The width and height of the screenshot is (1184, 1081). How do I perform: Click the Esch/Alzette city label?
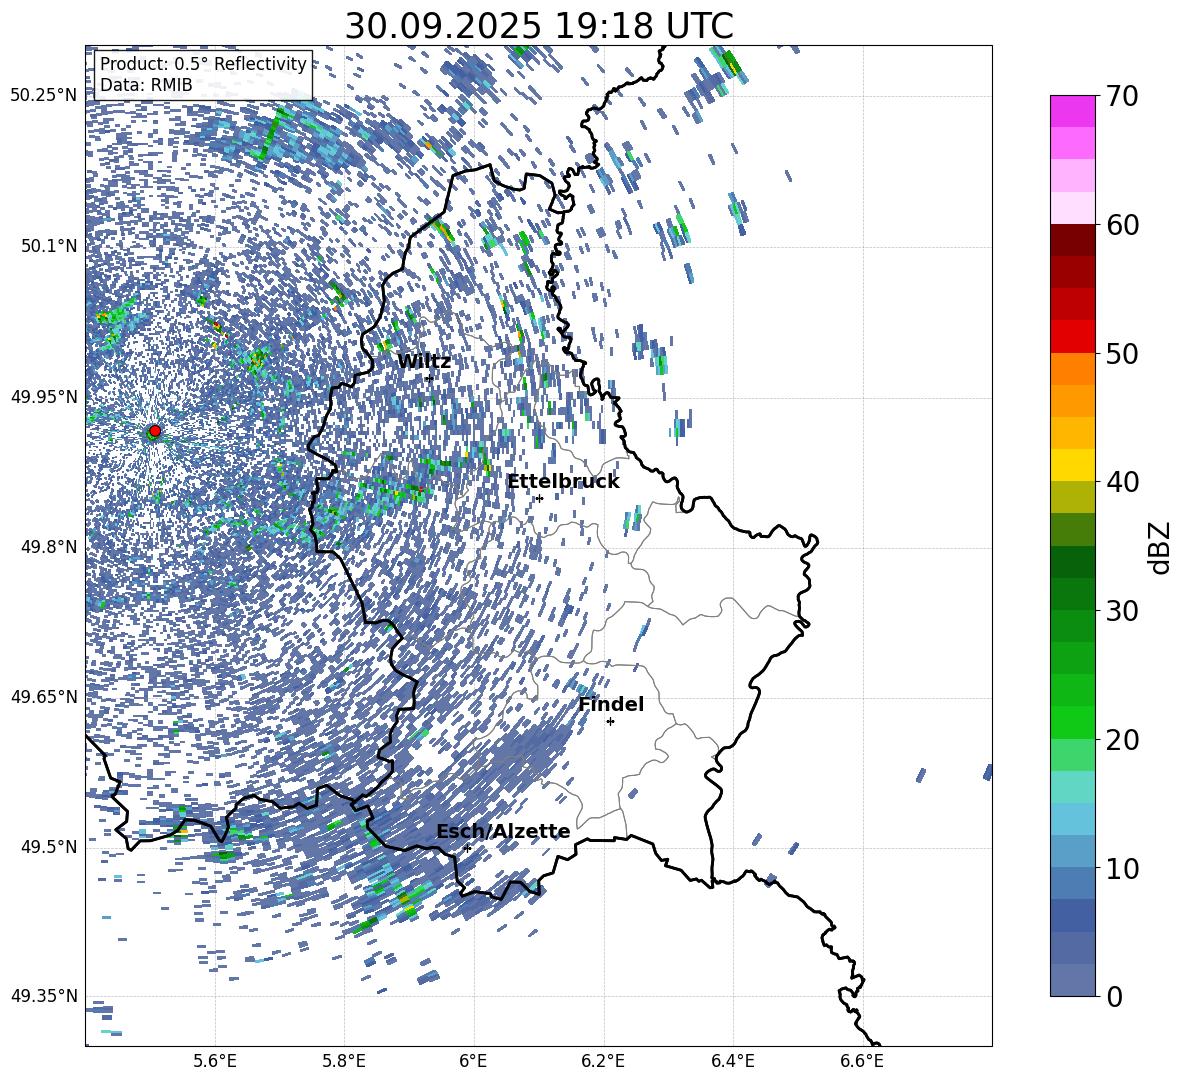503,832
